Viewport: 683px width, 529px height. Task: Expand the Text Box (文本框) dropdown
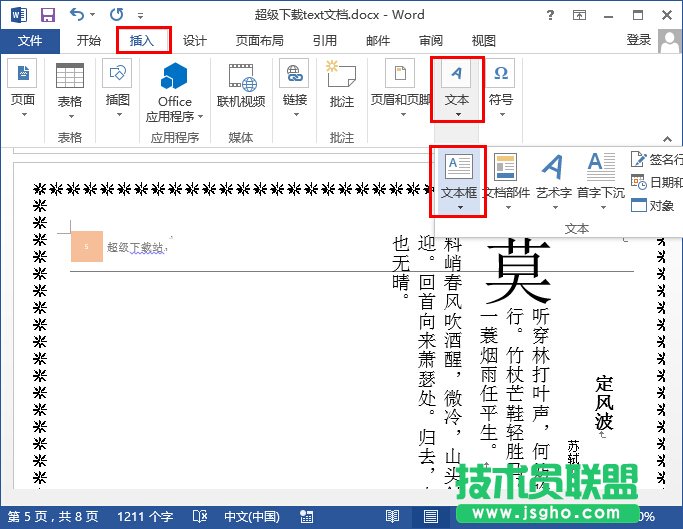460,207
